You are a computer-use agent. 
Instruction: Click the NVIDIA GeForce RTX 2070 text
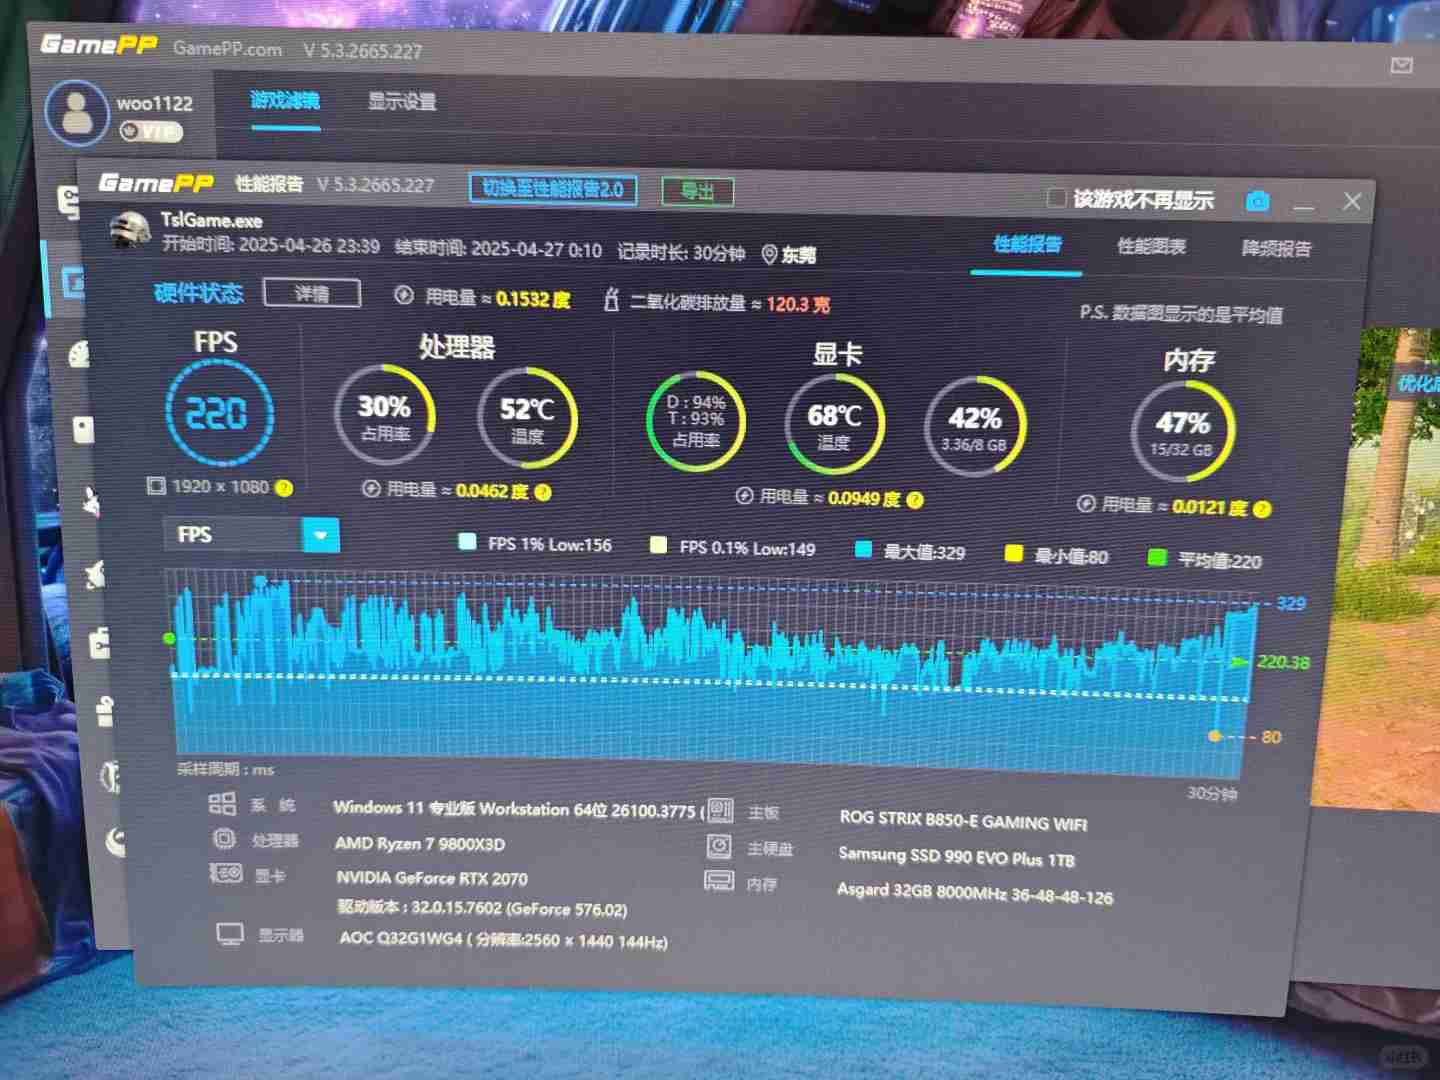432,878
